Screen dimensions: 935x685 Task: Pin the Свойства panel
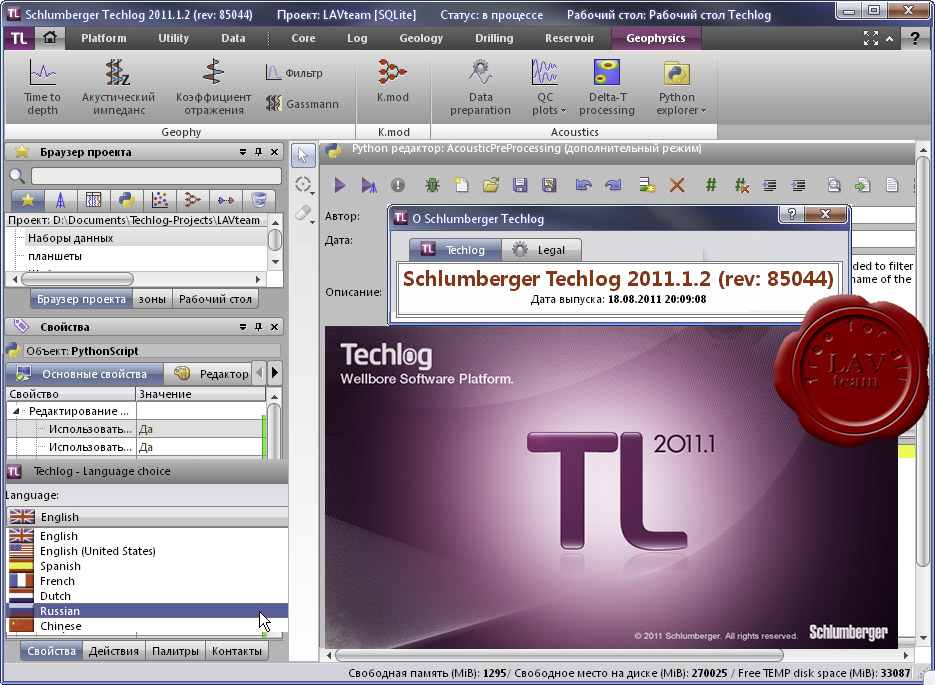pyautogui.click(x=258, y=327)
